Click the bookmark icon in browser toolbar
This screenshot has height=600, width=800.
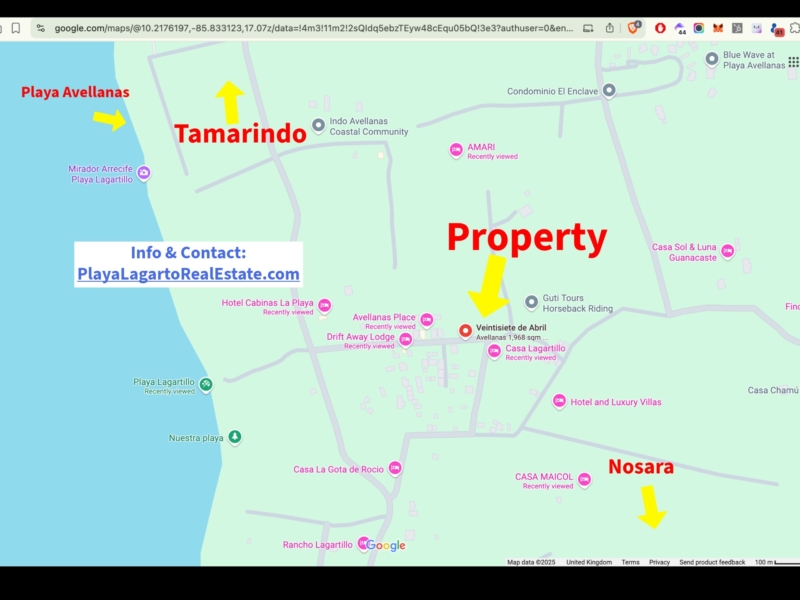(16, 28)
